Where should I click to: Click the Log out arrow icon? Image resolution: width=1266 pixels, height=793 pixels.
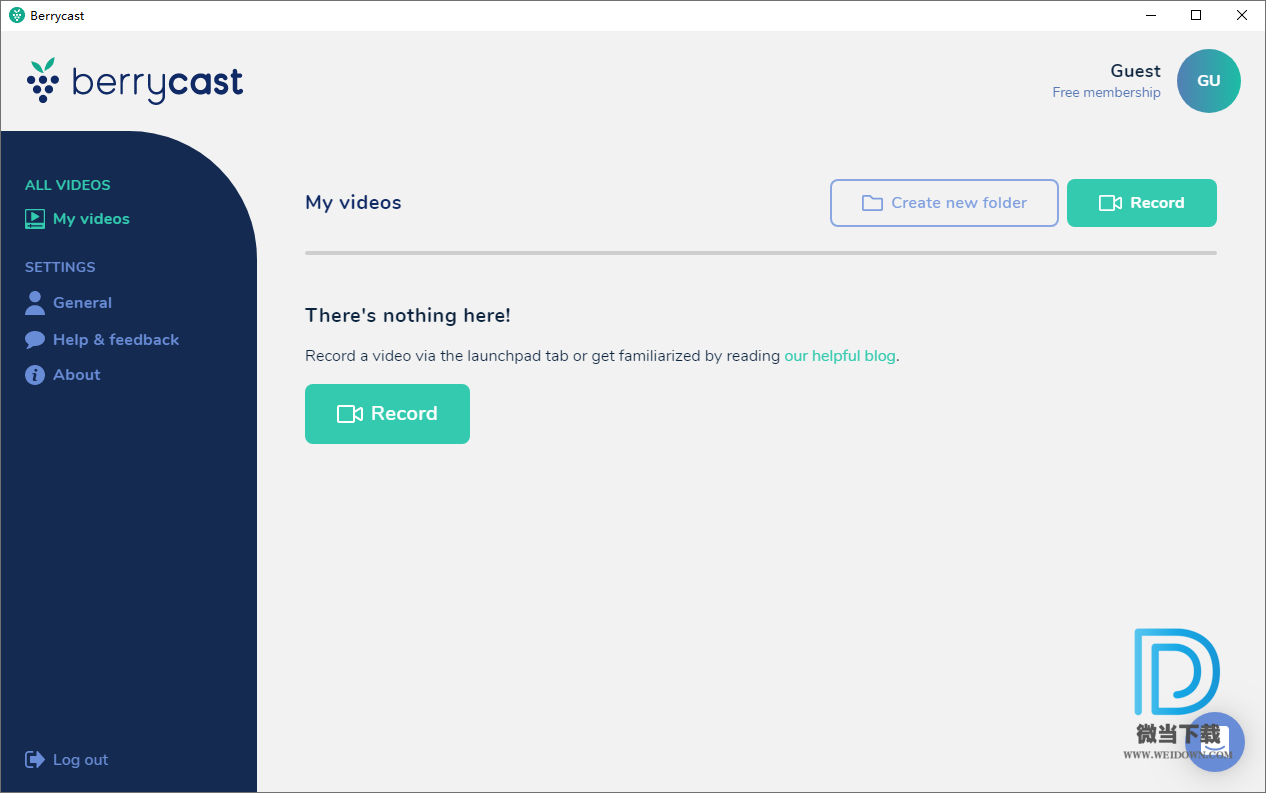click(35, 760)
